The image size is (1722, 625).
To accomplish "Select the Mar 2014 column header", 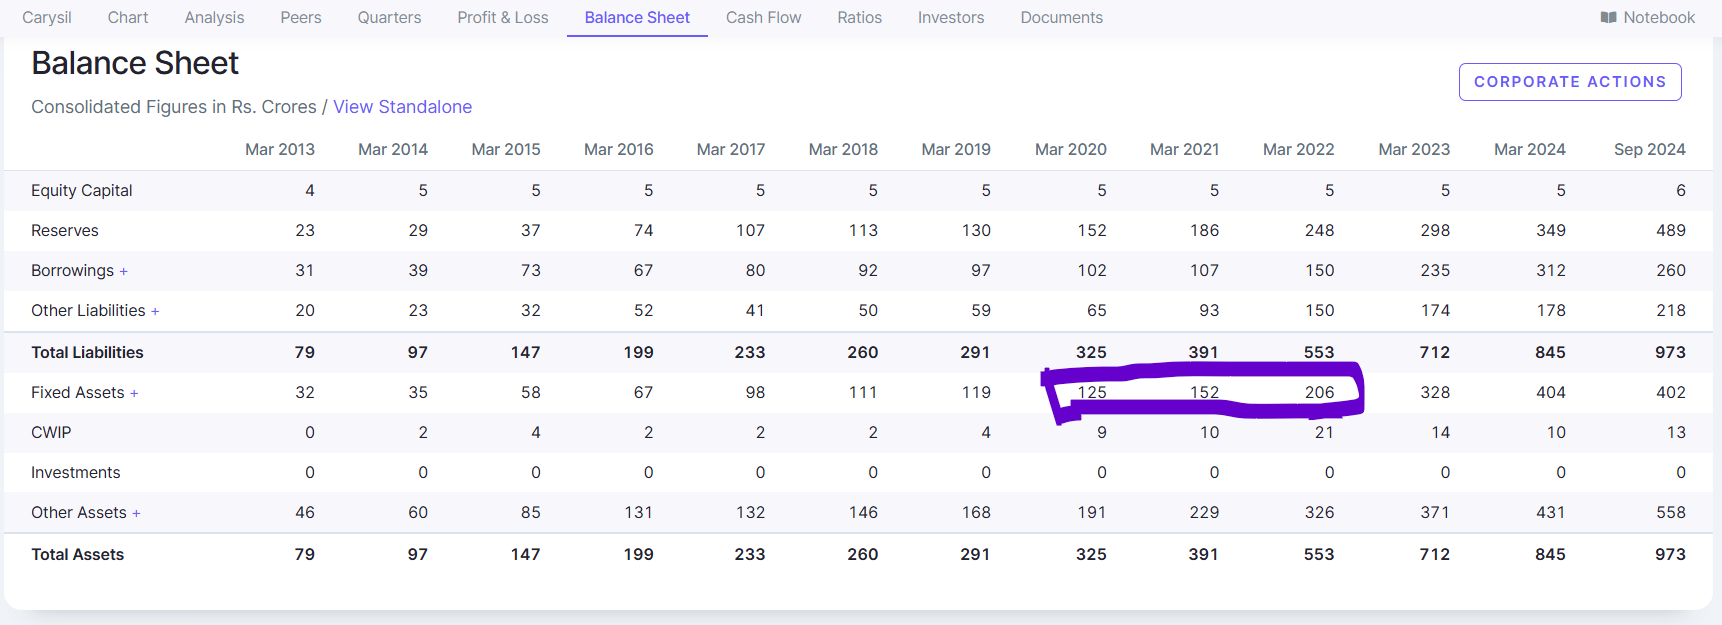I will 393,149.
